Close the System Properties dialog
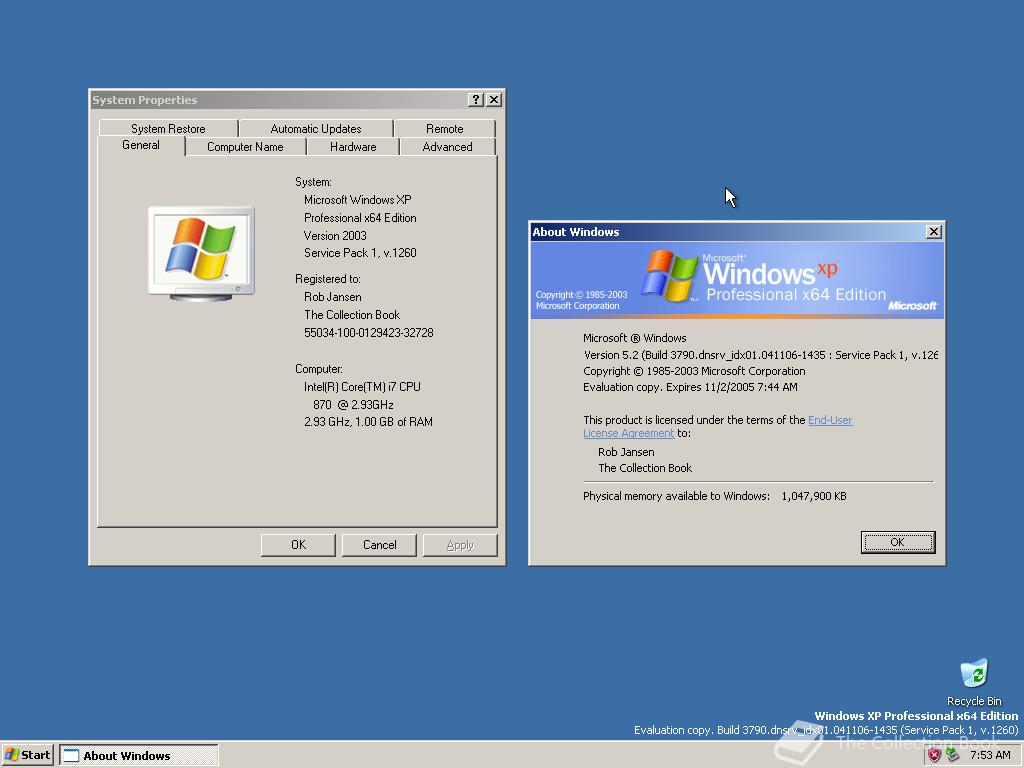 [494, 99]
